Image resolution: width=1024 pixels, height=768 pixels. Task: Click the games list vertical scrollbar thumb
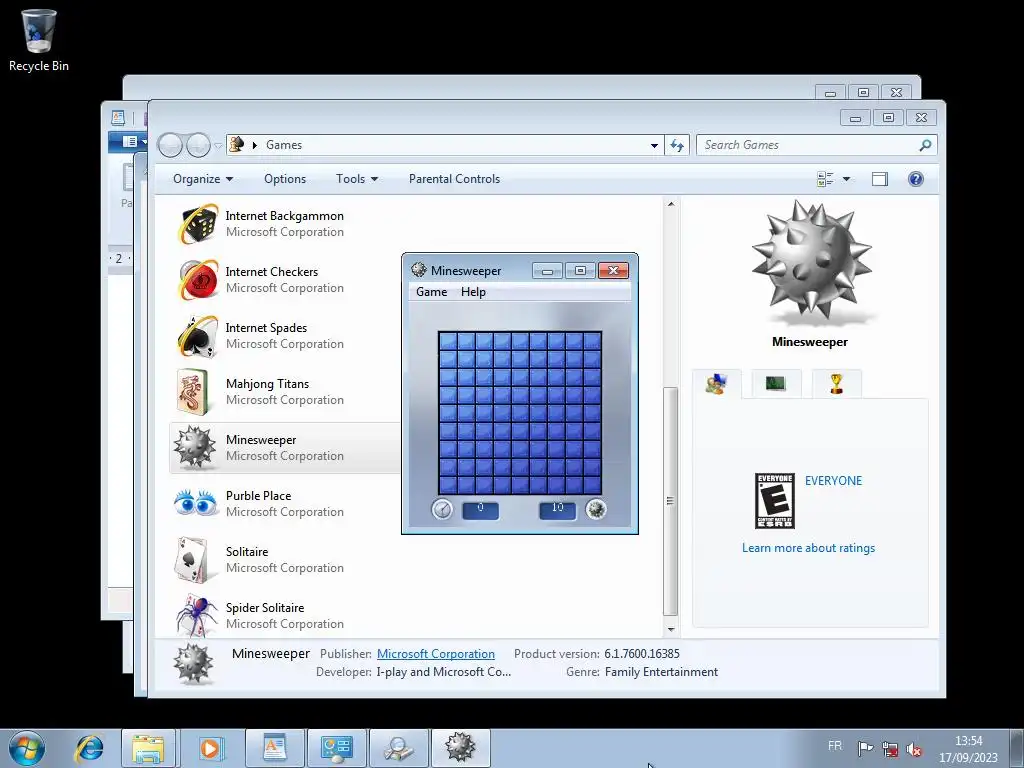click(670, 501)
